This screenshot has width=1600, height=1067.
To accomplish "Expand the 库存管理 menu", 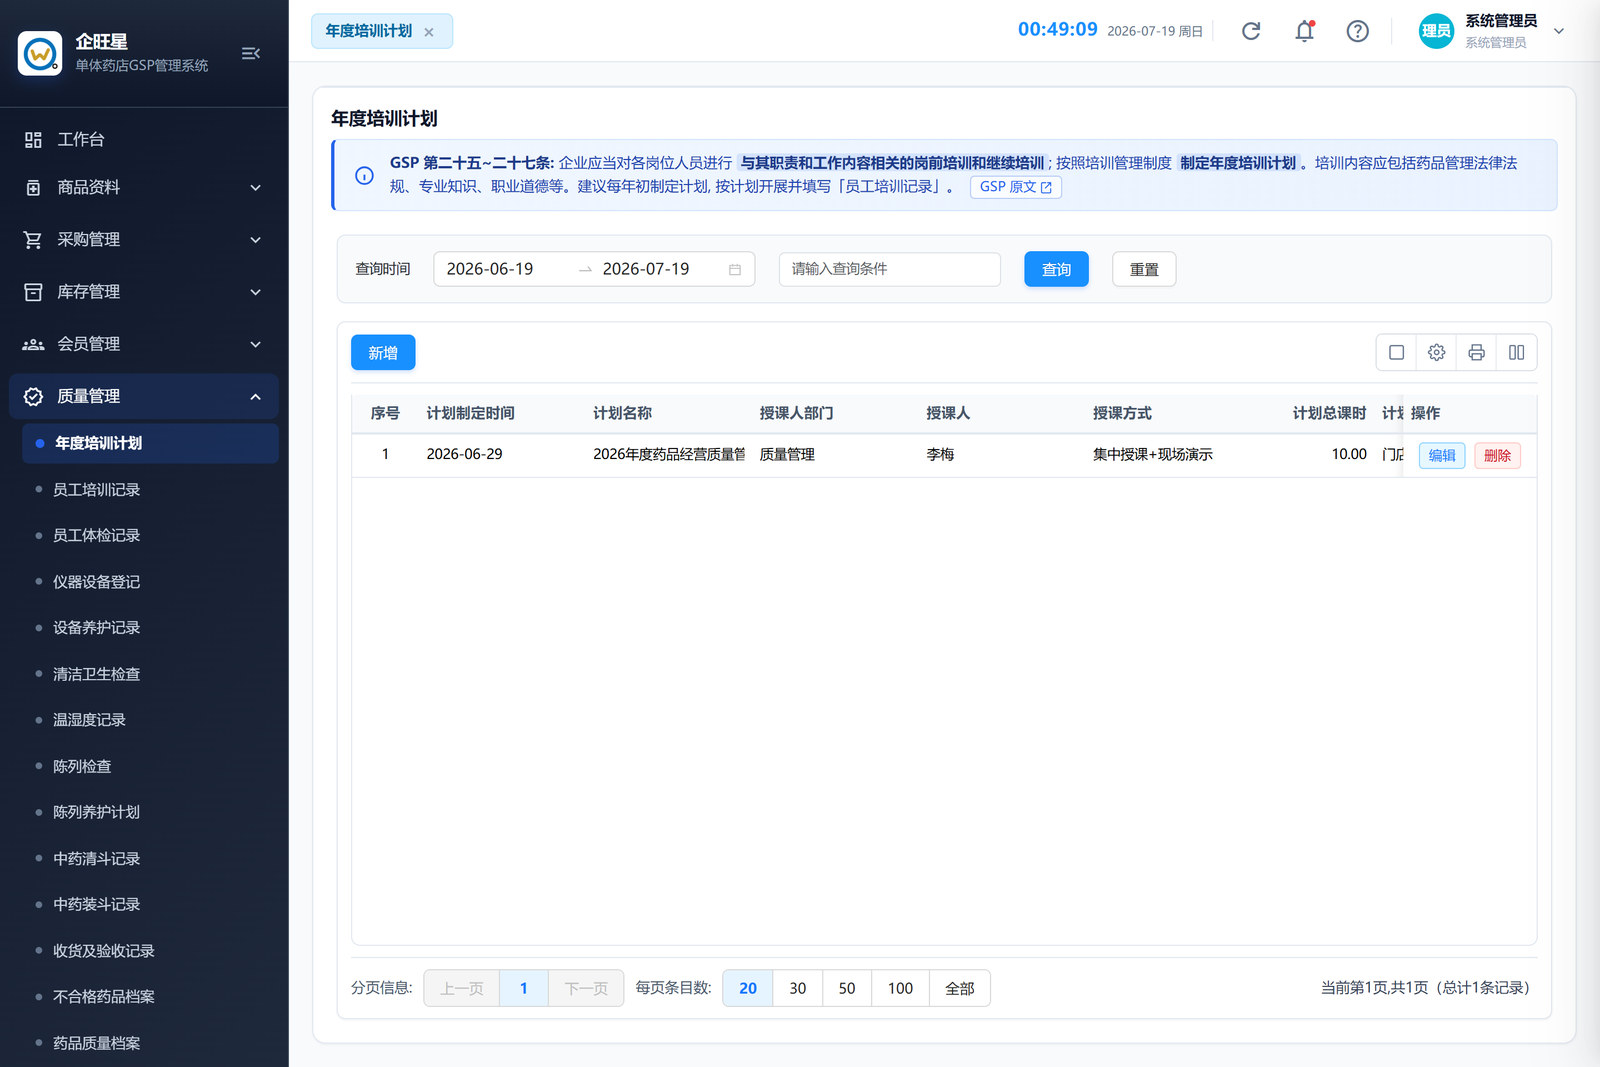I will (144, 292).
